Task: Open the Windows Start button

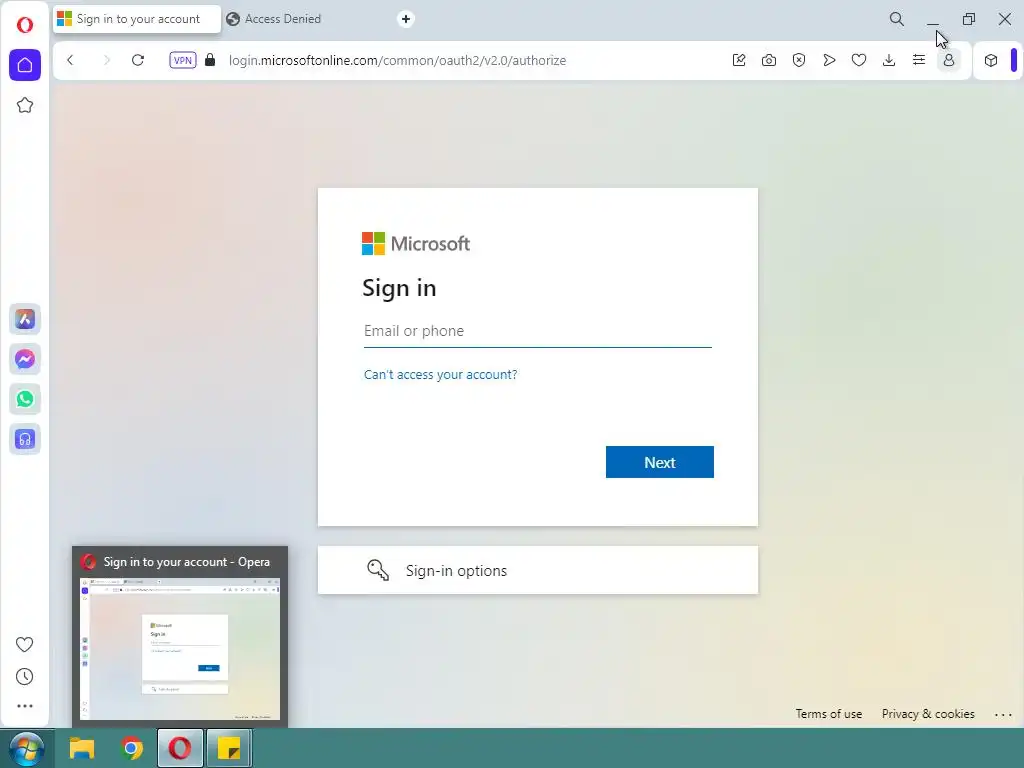Action: click(x=26, y=748)
